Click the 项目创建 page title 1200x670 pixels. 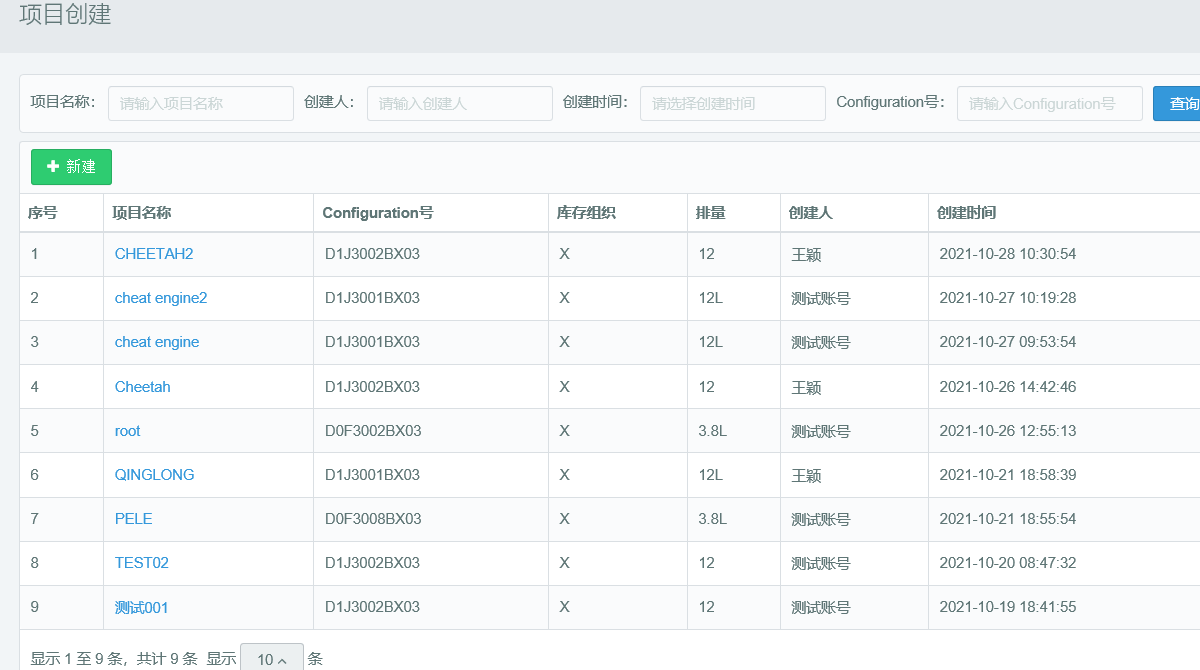(x=65, y=14)
